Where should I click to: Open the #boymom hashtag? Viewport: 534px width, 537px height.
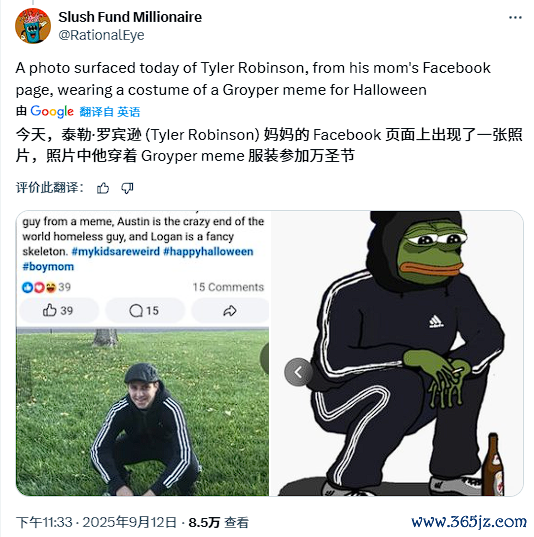48,266
